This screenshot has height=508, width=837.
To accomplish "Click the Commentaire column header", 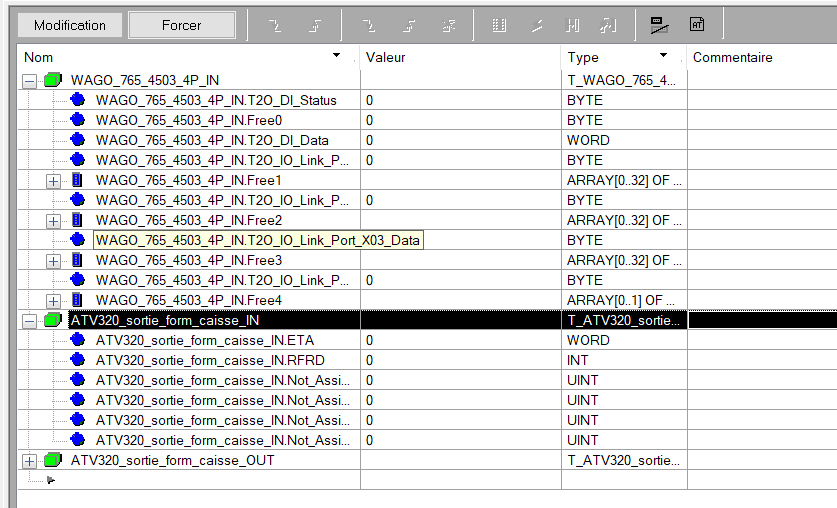I will click(x=732, y=57).
